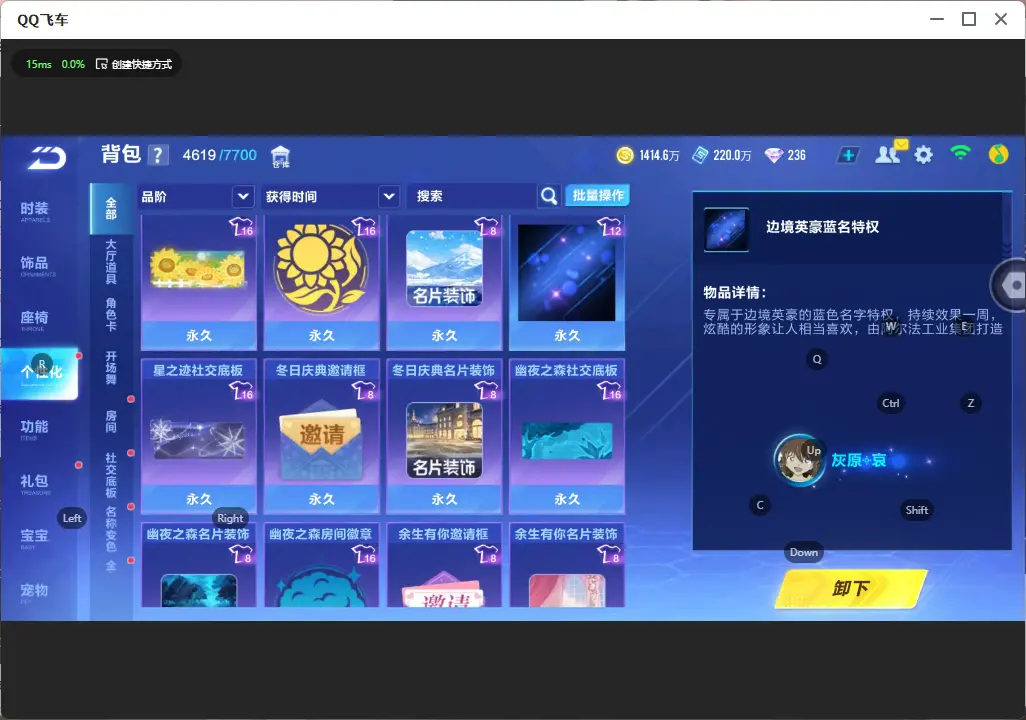Open the backpack help question mark
The width and height of the screenshot is (1026, 720).
[158, 156]
